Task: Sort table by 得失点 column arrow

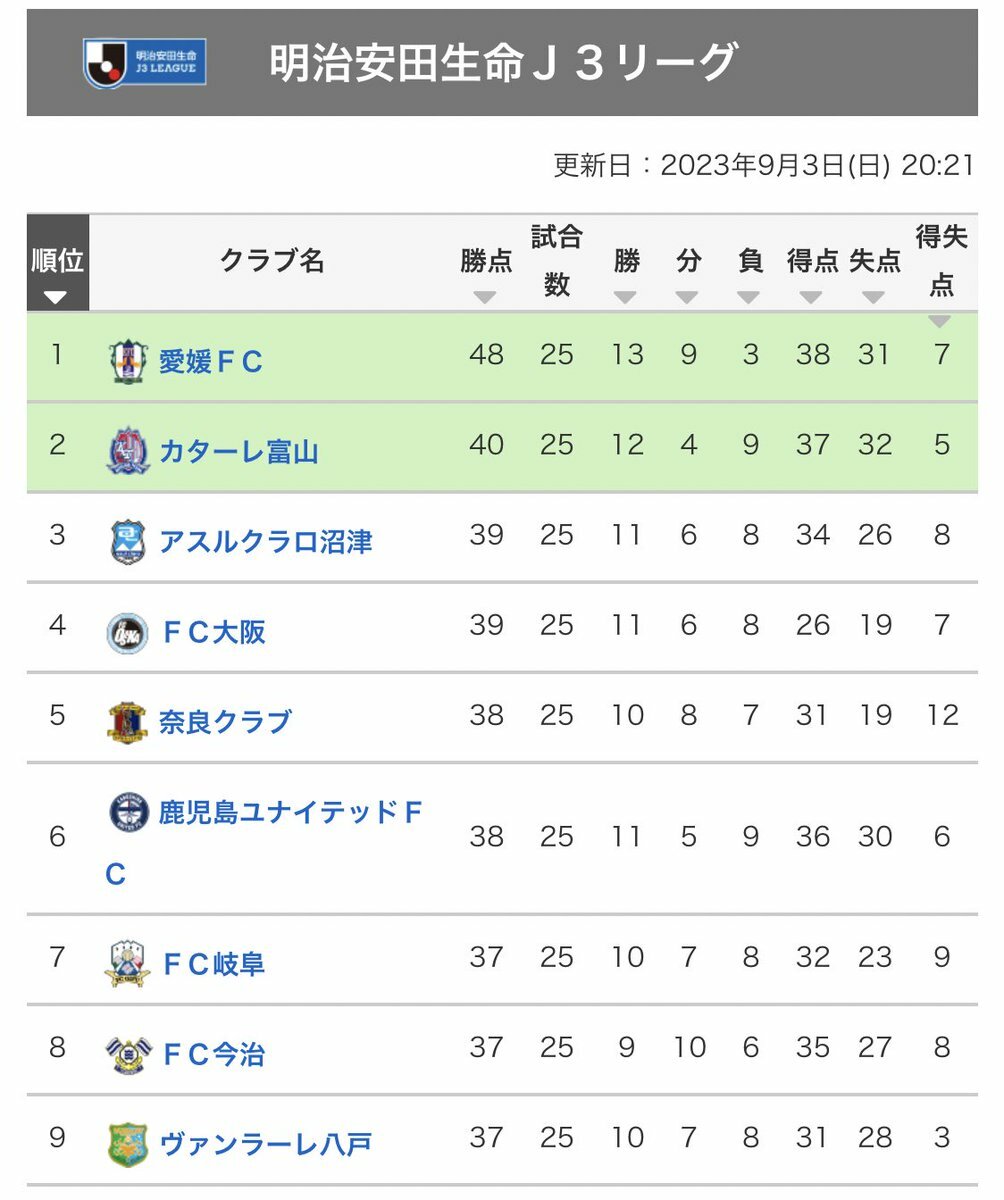Action: click(940, 321)
